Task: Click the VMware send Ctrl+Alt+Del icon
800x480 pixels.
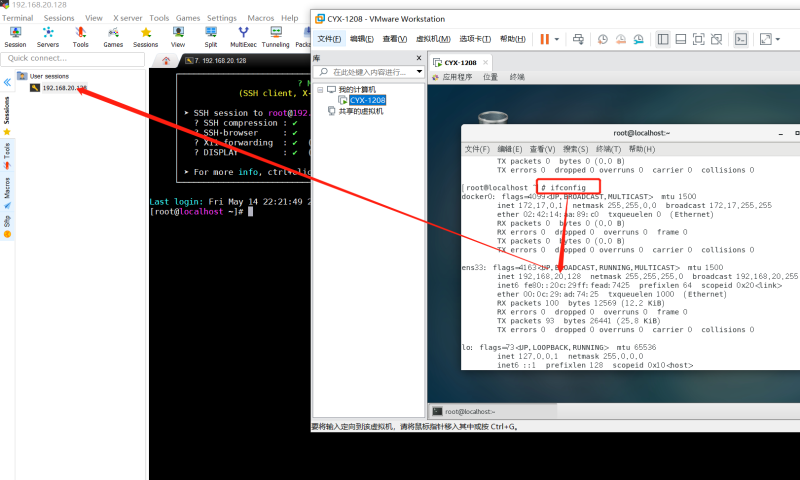Action: 578,39
